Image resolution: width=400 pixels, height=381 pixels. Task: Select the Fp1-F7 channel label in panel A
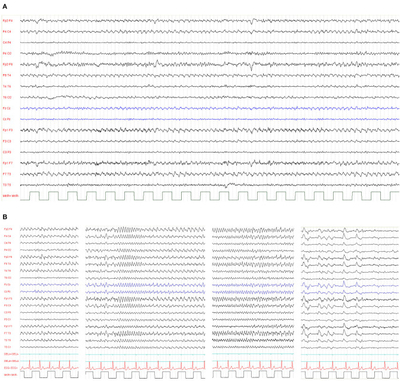click(x=8, y=163)
